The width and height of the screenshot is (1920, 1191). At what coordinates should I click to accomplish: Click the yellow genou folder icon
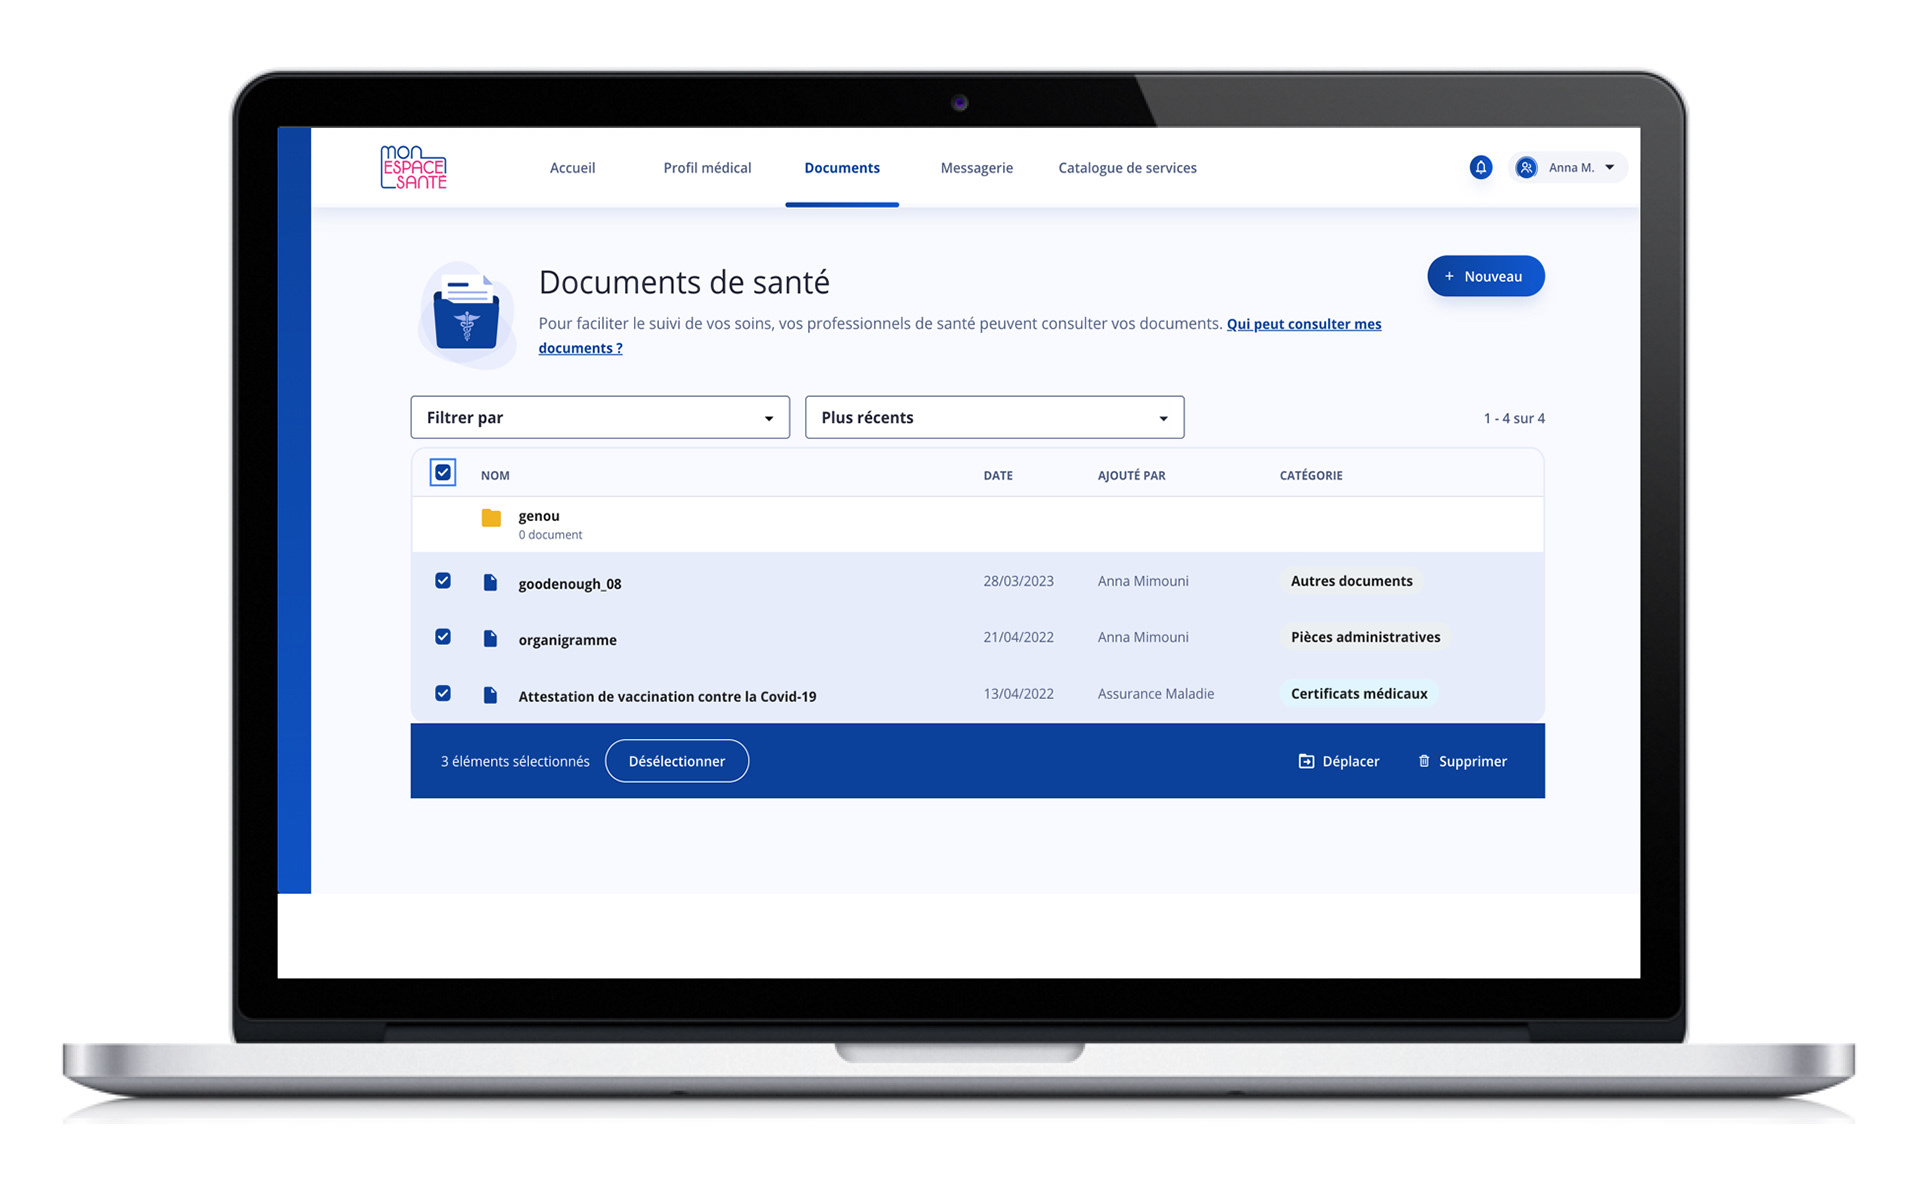(x=491, y=518)
